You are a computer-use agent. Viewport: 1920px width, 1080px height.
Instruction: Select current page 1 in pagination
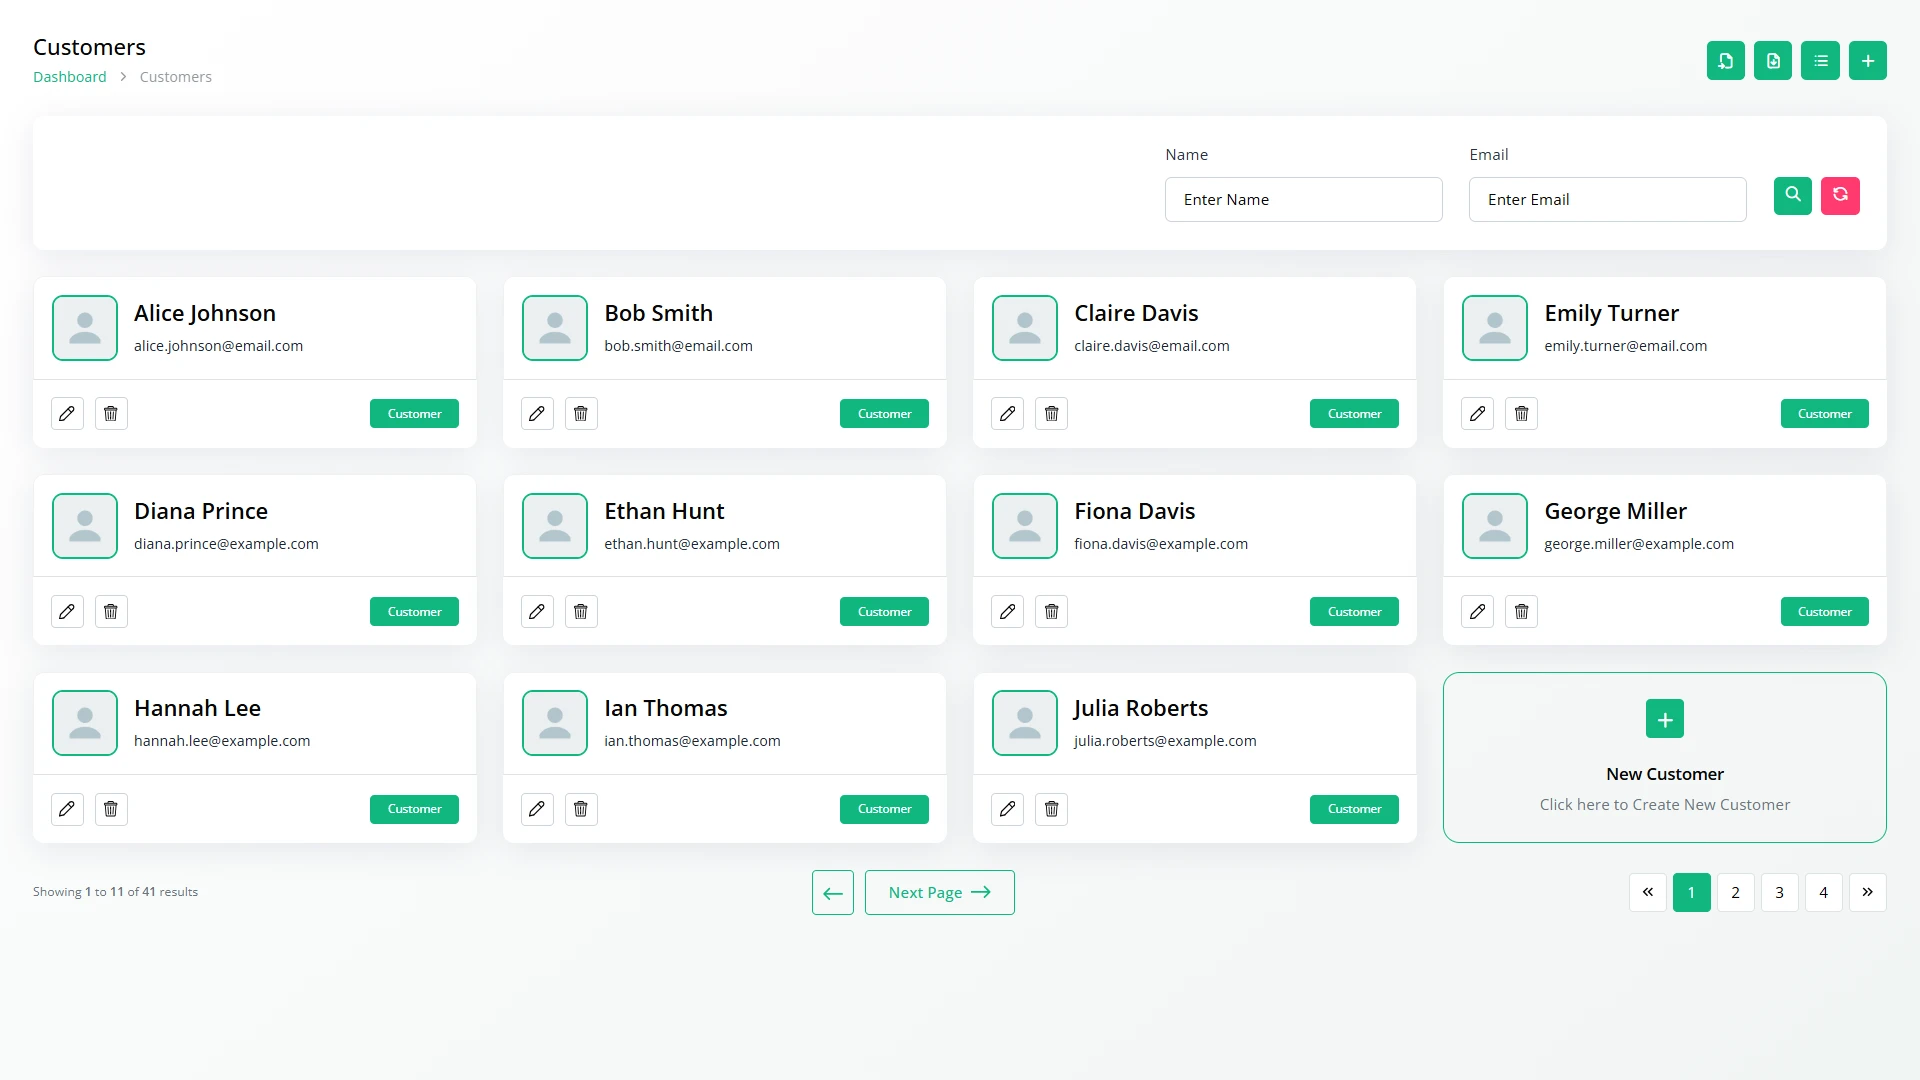pos(1691,892)
